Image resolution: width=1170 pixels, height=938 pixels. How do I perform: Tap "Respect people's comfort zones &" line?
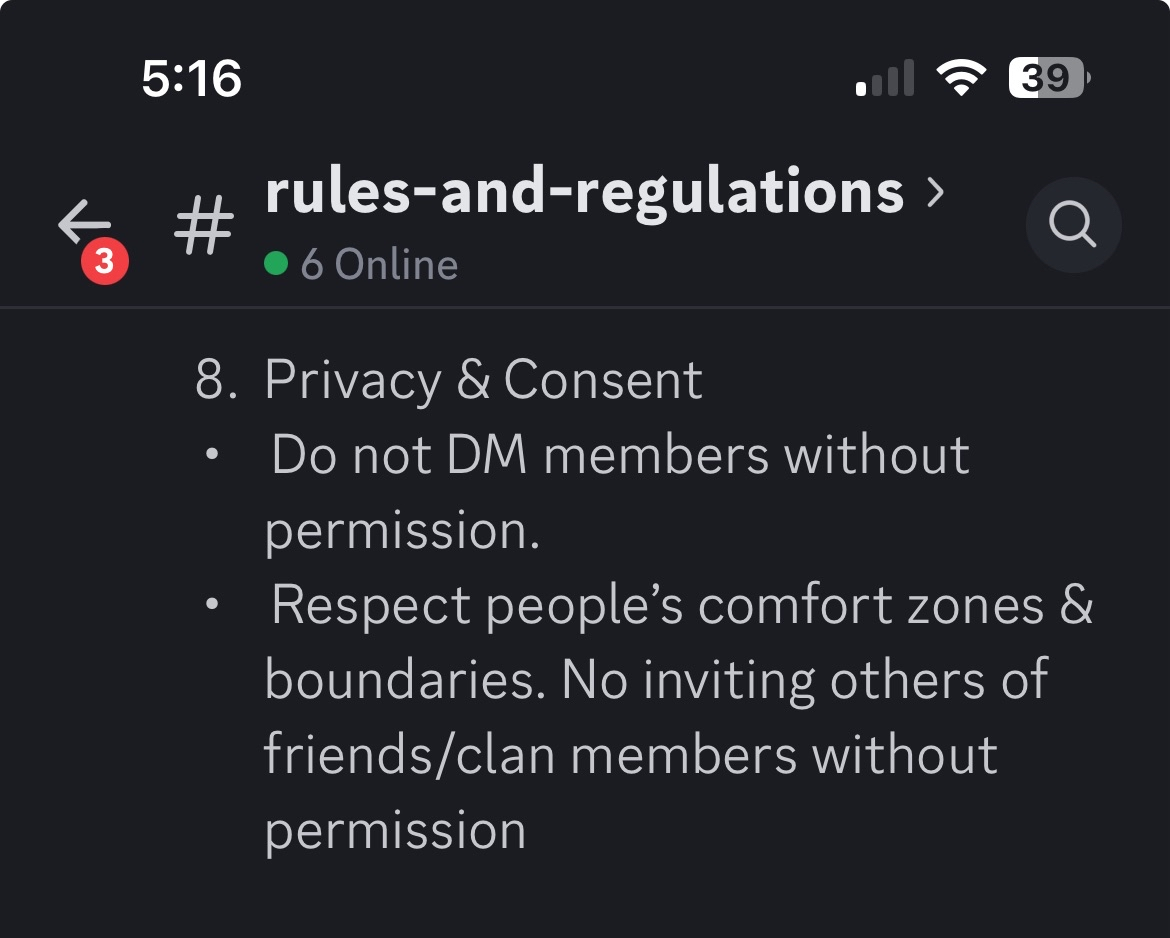click(681, 605)
